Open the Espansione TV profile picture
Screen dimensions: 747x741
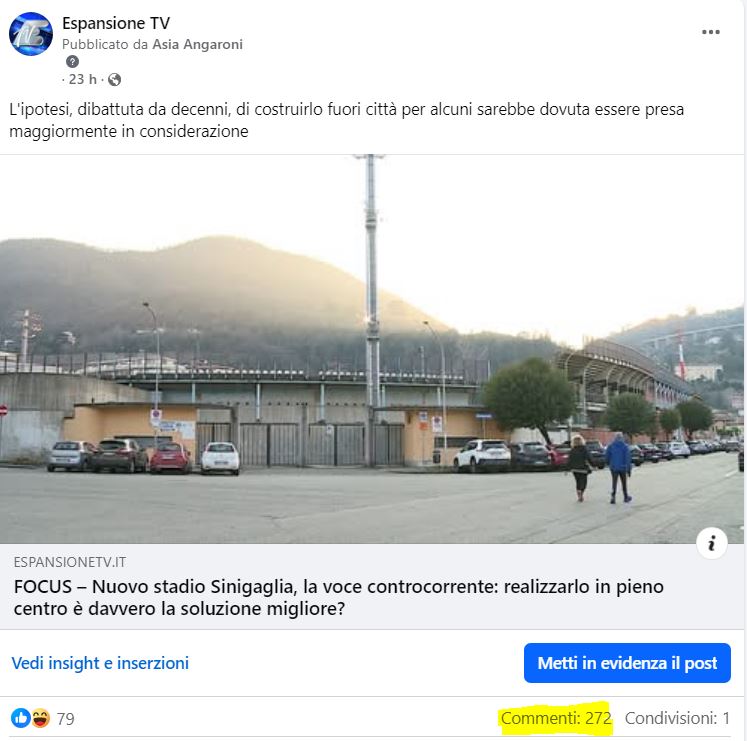pyautogui.click(x=31, y=34)
